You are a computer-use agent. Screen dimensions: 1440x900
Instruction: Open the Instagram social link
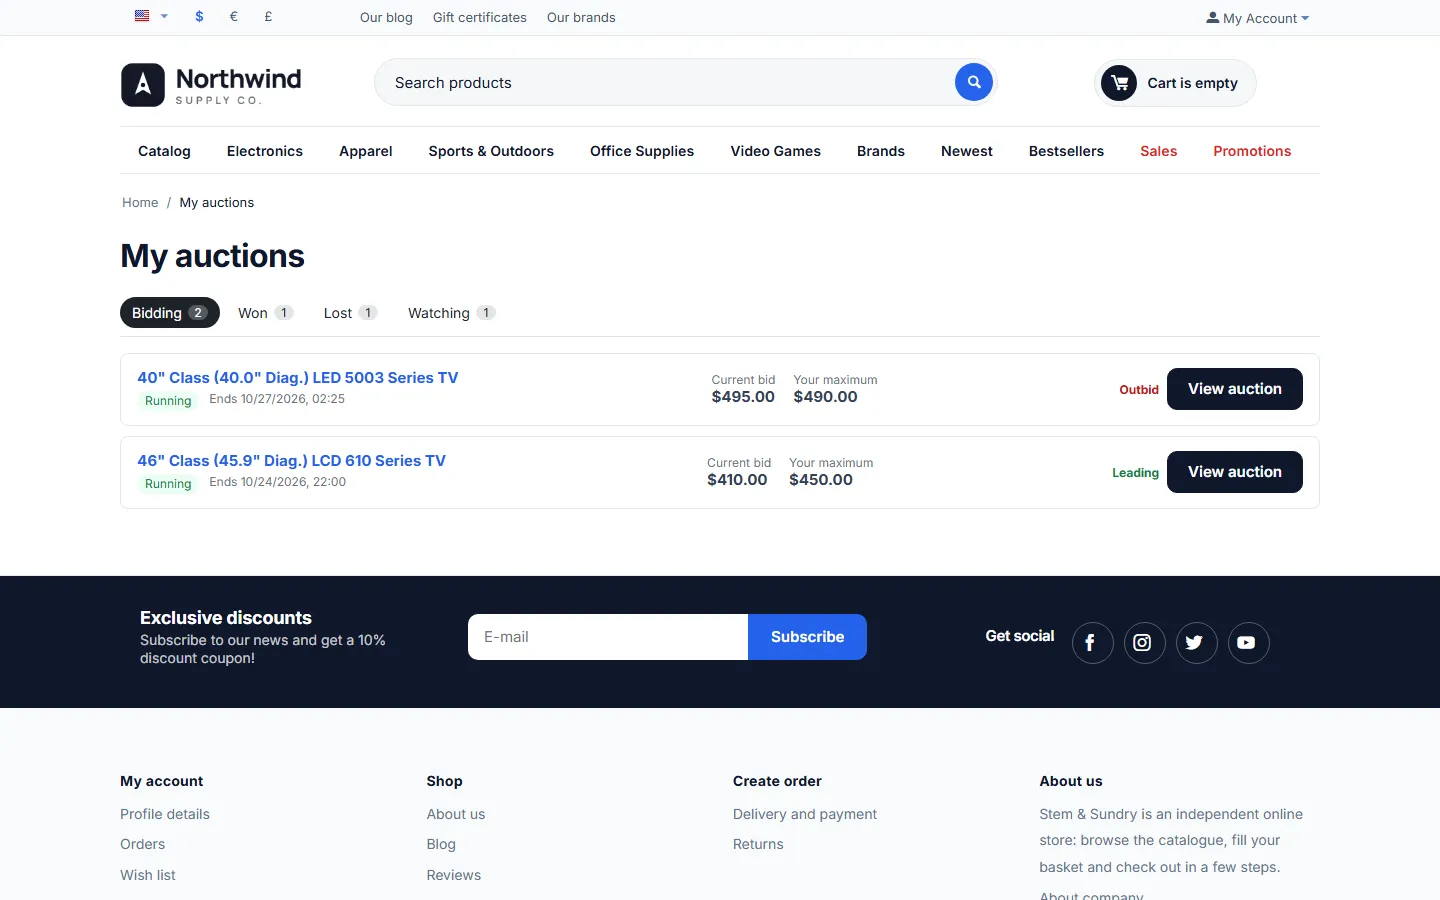(1144, 643)
